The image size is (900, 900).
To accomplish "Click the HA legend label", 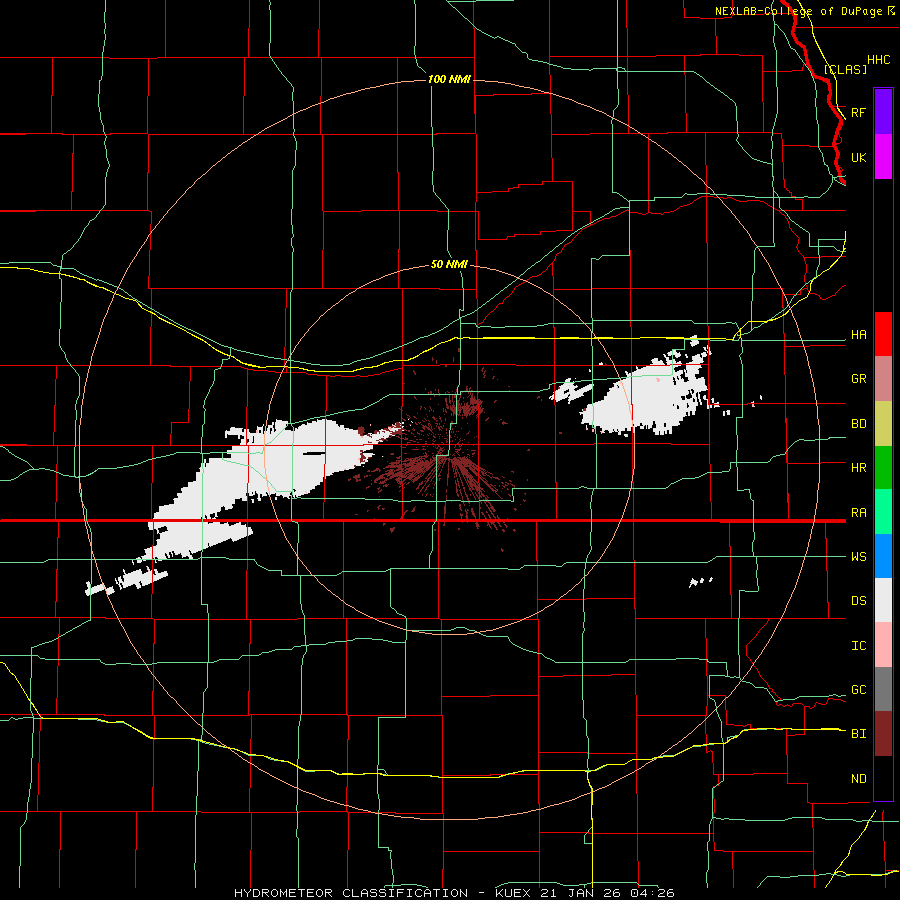I will [x=859, y=335].
